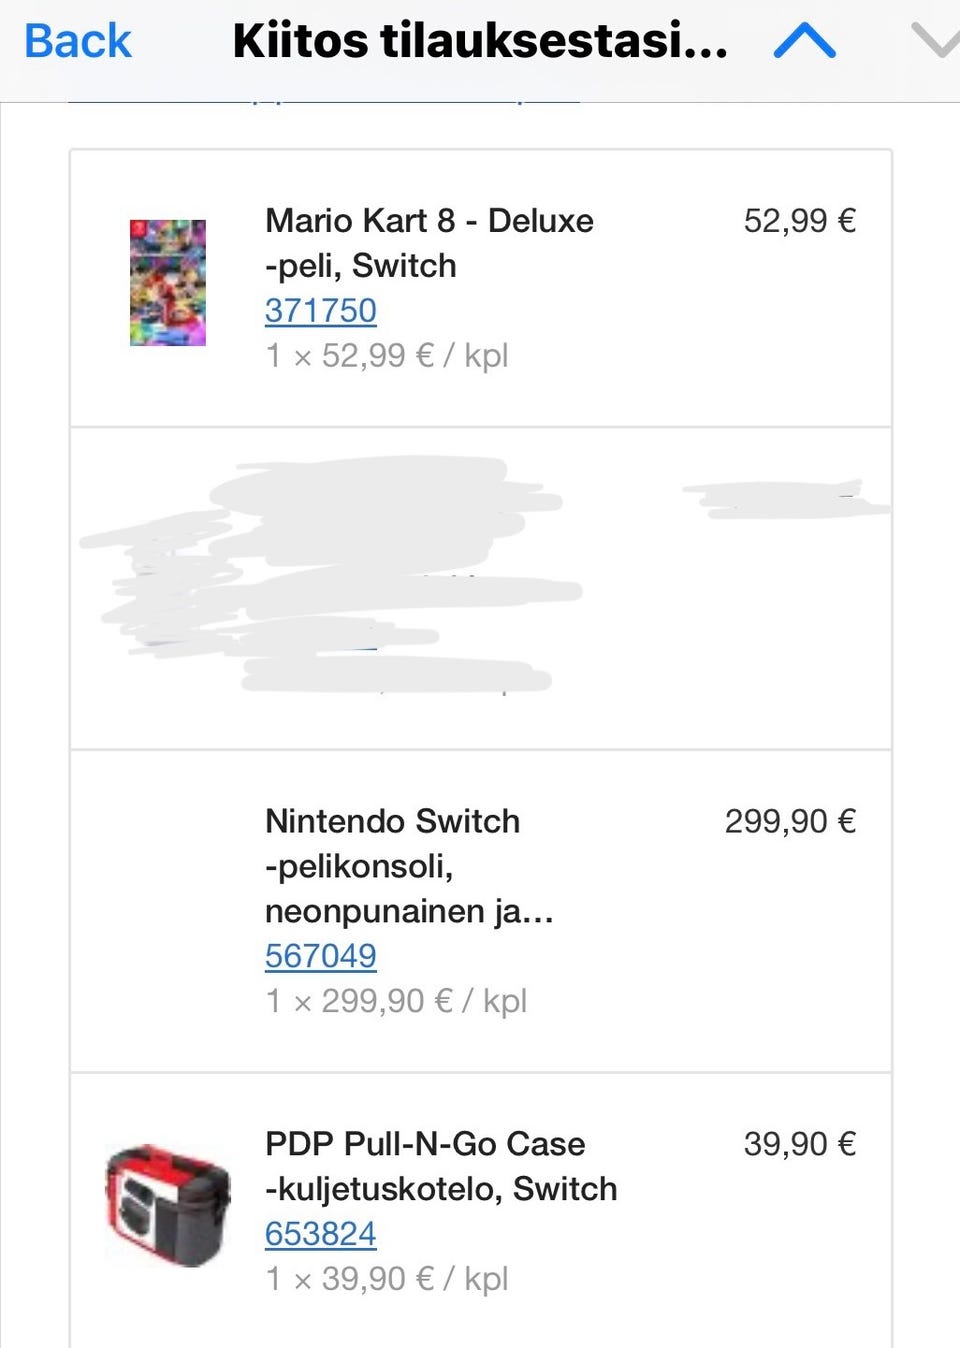The width and height of the screenshot is (960, 1348).
Task: Open product link 567049
Action: (320, 956)
